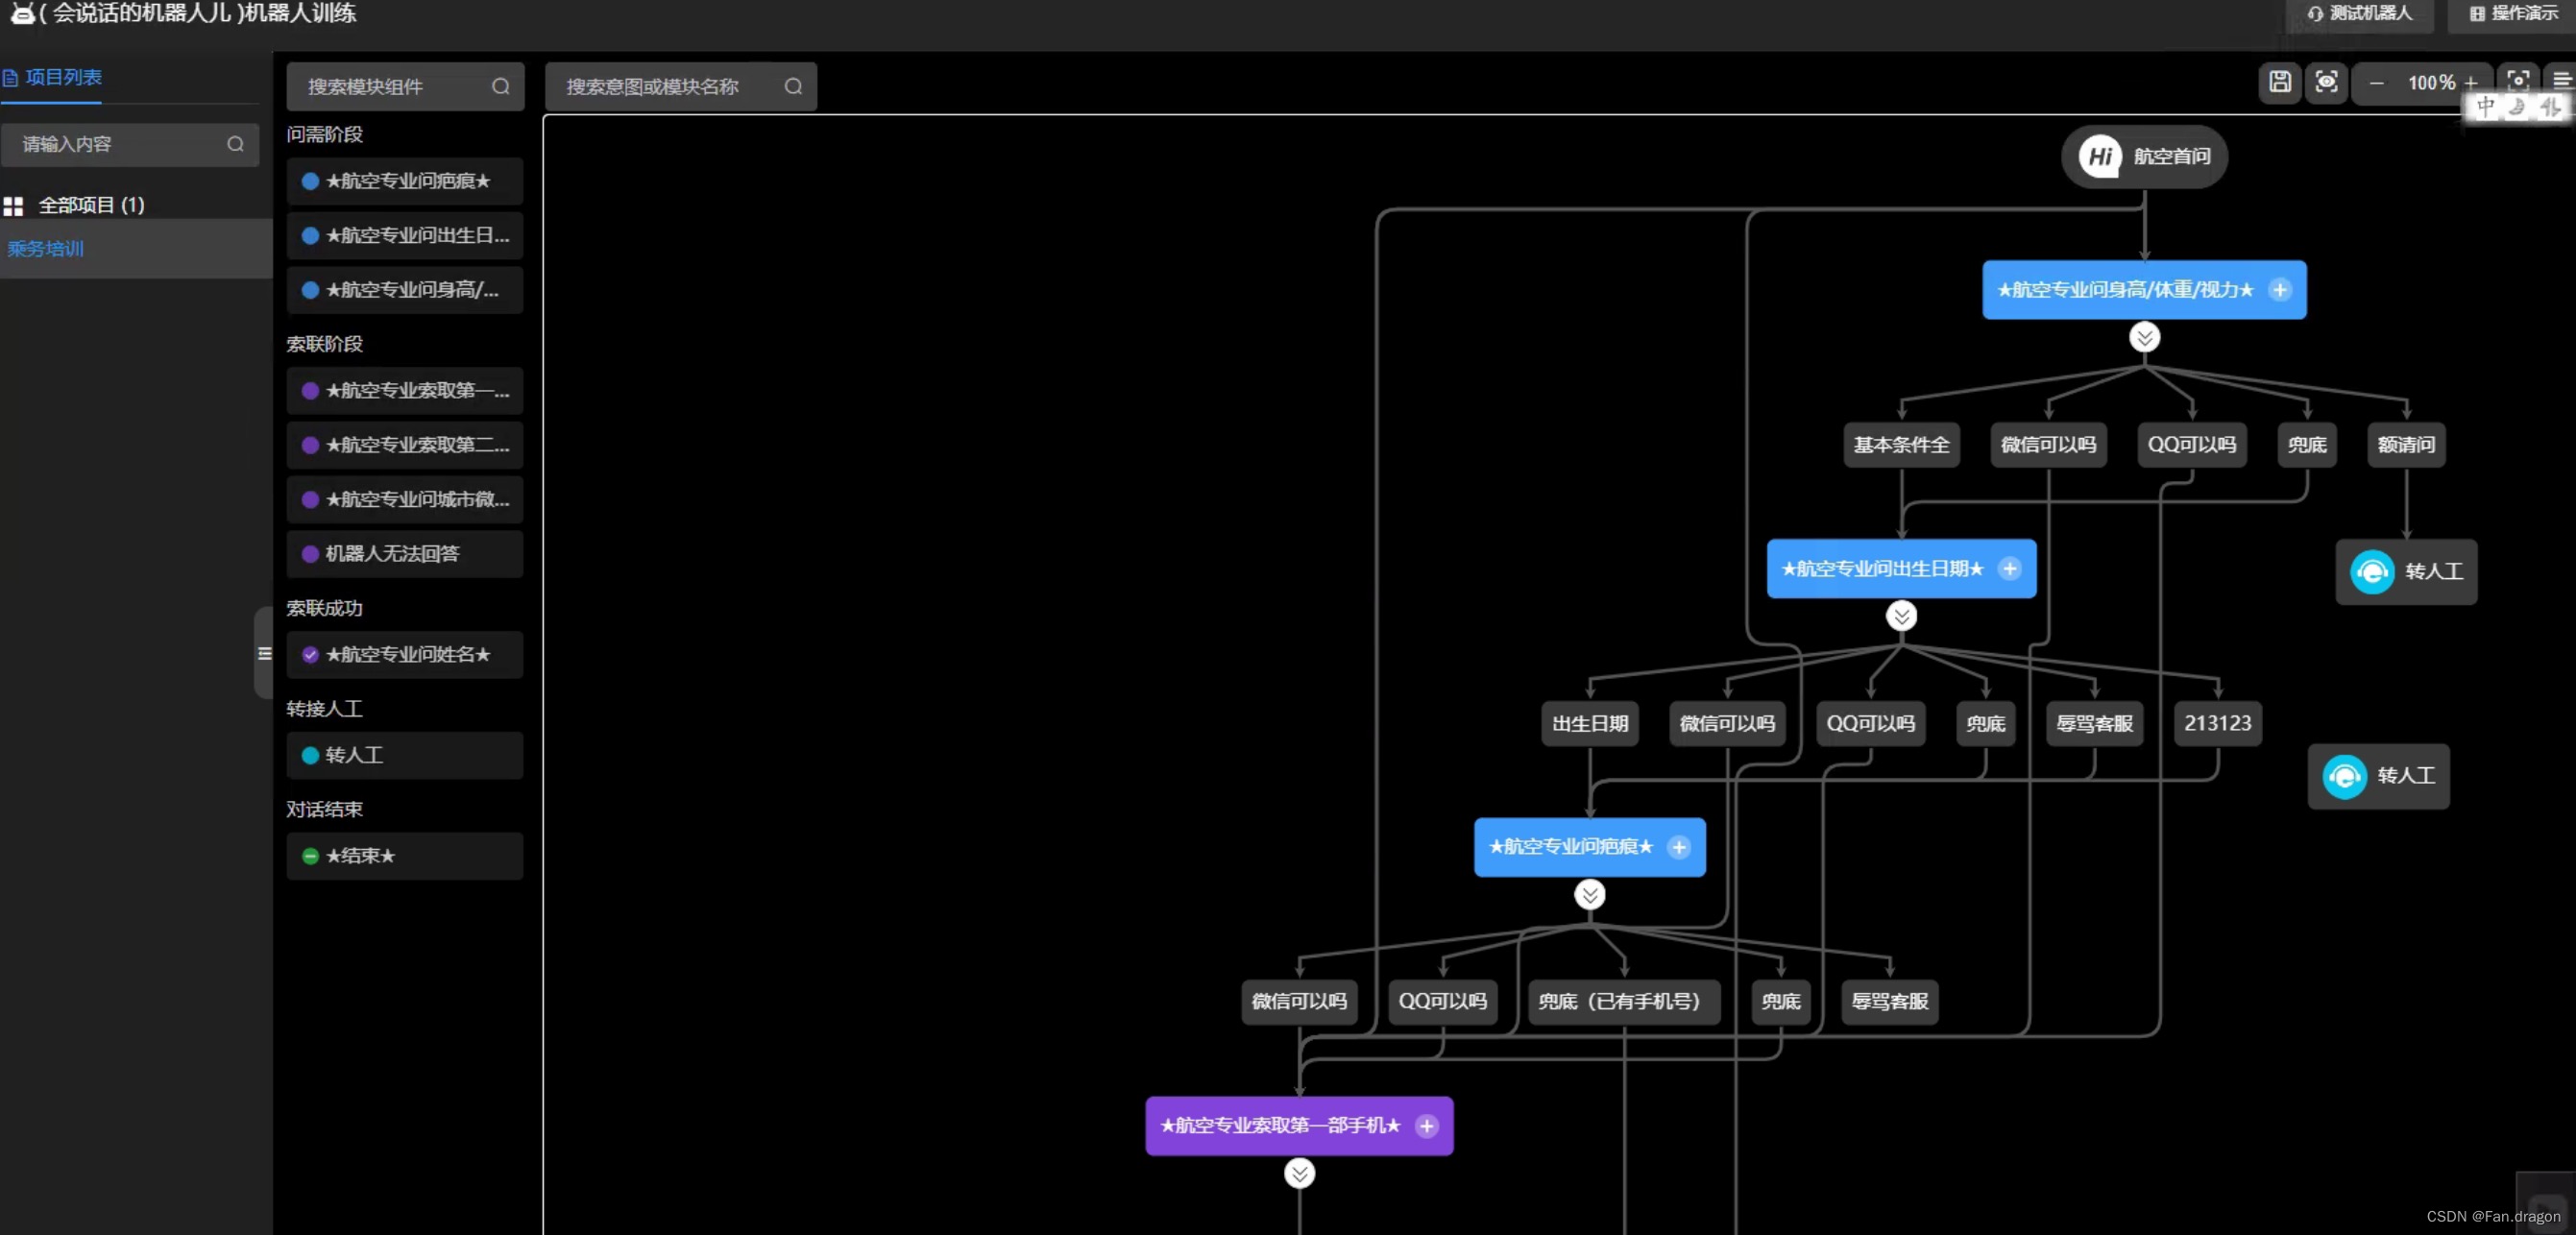This screenshot has width=2576, height=1235.
Task: Click plus icon on 航空专业问疤痕 node
Action: [x=1679, y=847]
